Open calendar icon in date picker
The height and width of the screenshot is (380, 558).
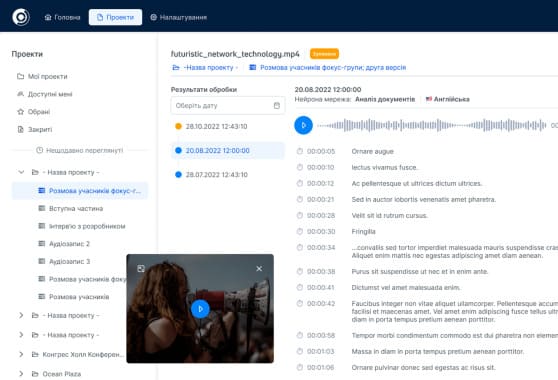[x=277, y=106]
